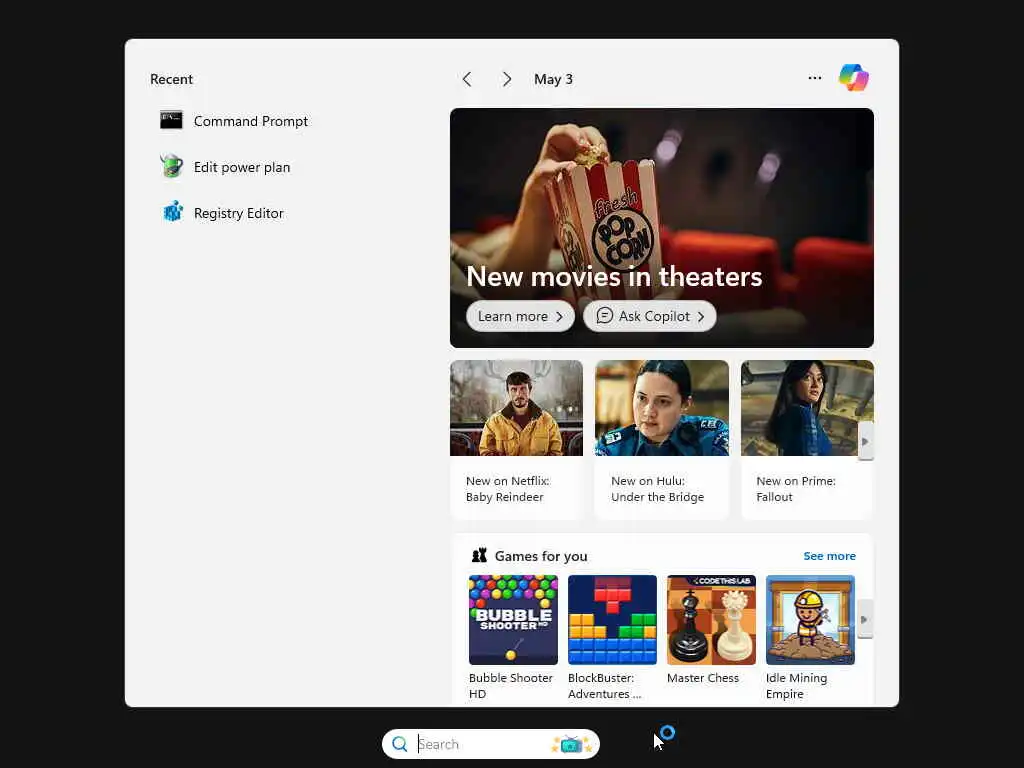Open the Edit power plan icon
1024x768 pixels.
[172, 167]
